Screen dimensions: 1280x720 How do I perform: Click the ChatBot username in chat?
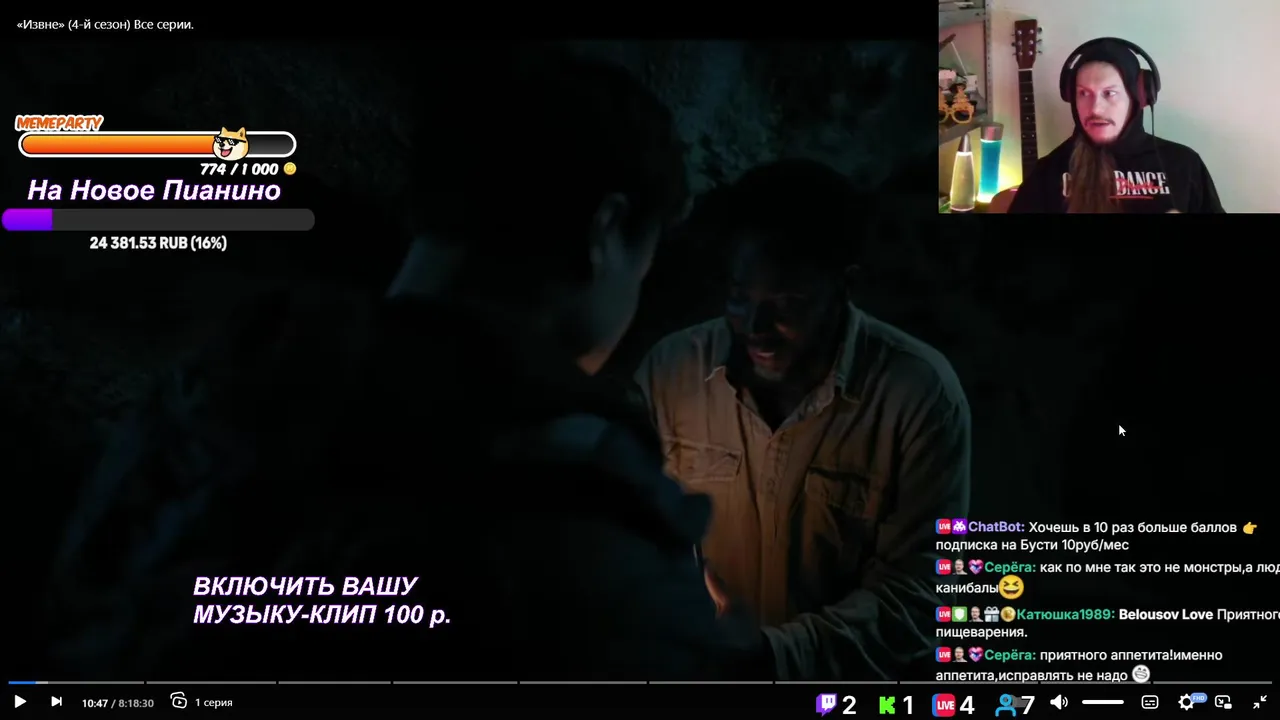coord(996,527)
